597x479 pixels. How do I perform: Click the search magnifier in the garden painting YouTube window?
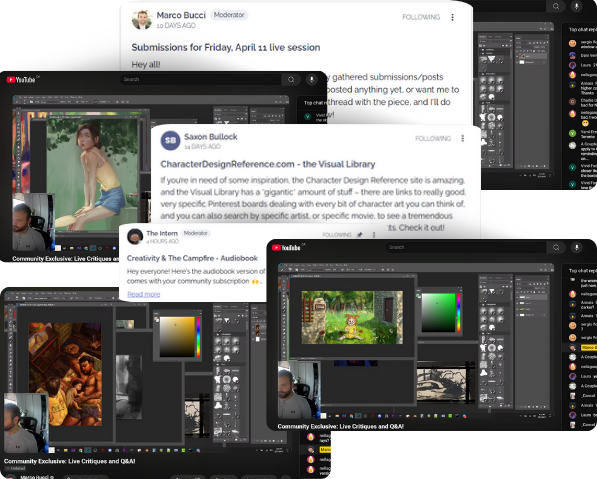556,247
